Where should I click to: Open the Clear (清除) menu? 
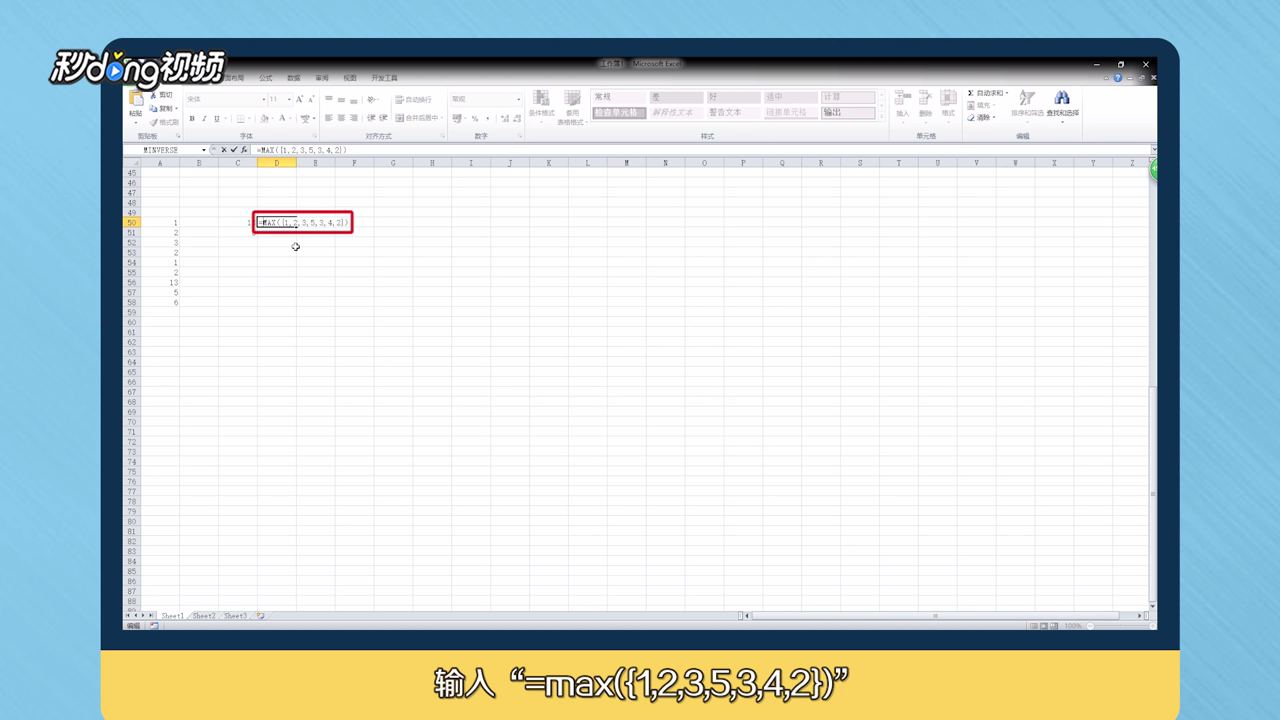(981, 117)
